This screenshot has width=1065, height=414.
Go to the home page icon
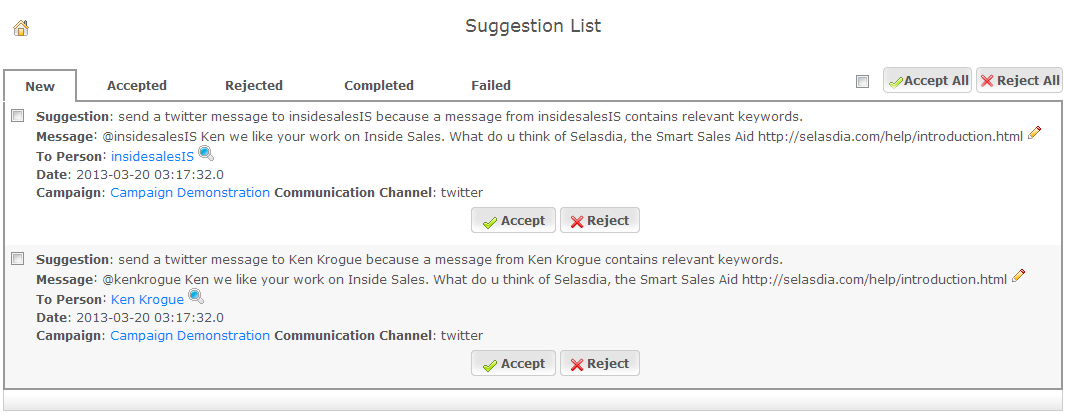pos(21,28)
